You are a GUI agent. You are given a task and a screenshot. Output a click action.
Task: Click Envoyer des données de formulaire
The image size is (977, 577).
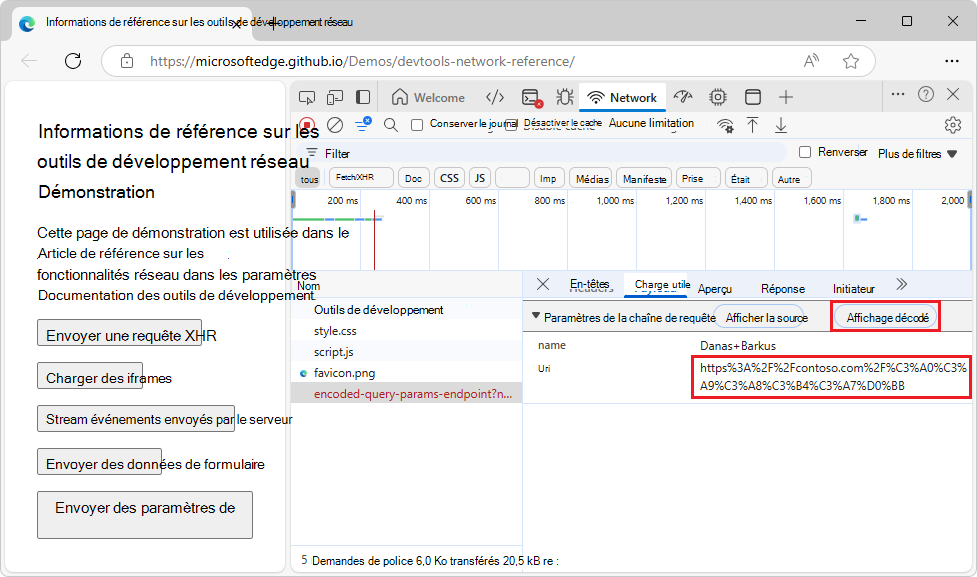tap(100, 462)
